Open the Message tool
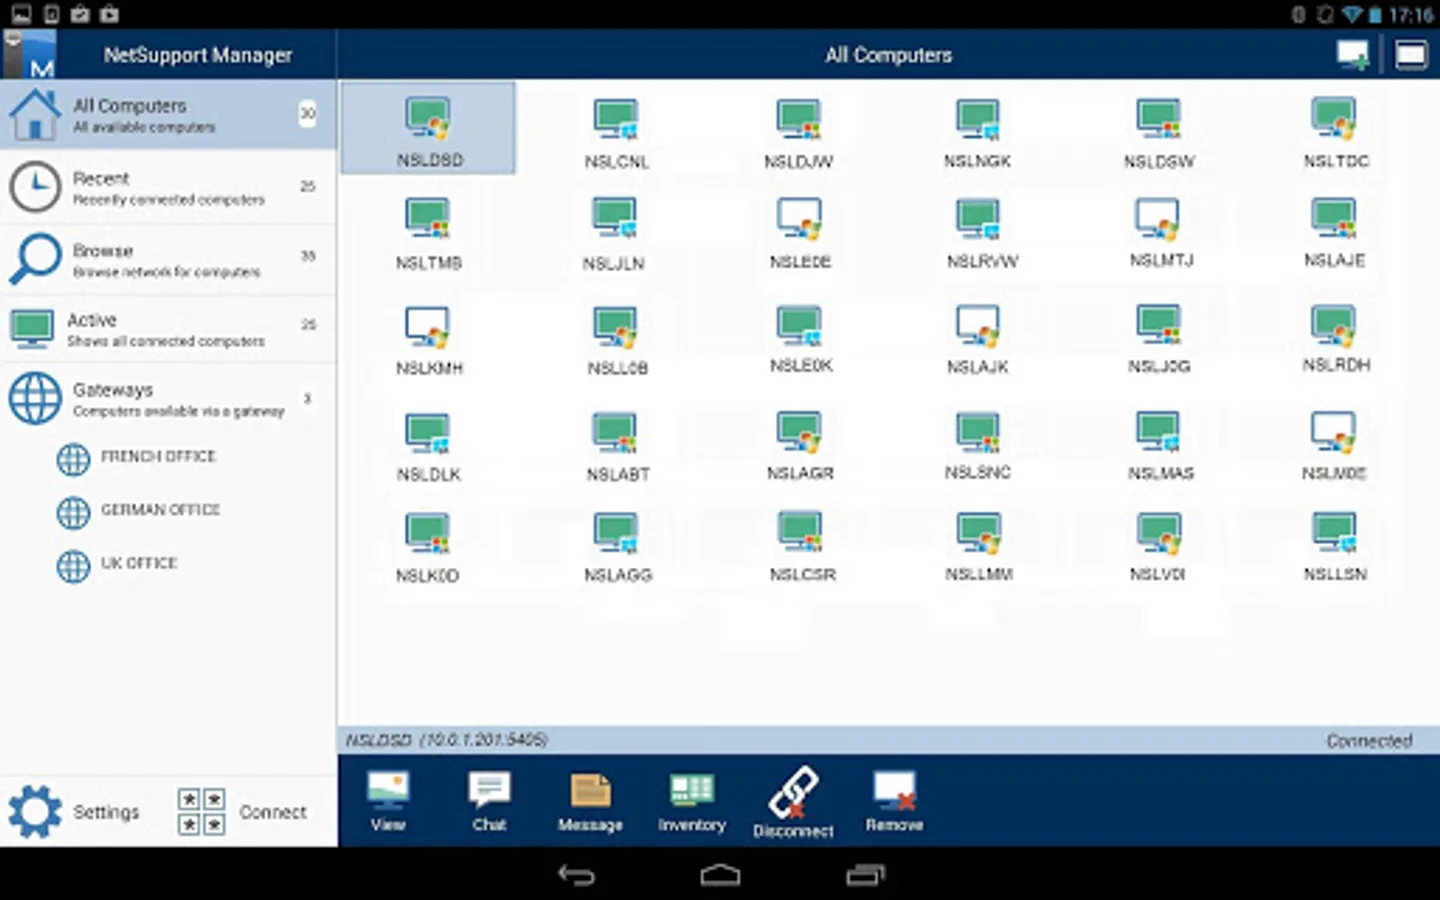 (x=590, y=801)
